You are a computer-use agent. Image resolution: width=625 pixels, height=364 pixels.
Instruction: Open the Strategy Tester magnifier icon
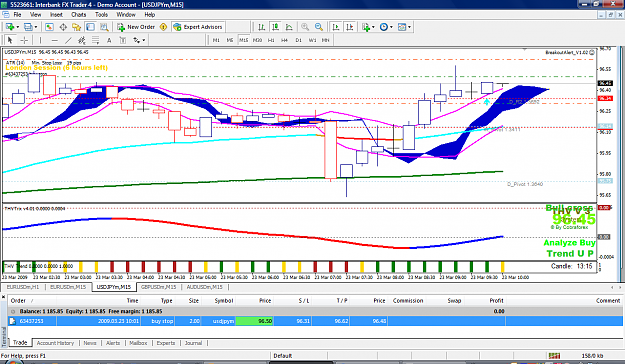(104, 27)
